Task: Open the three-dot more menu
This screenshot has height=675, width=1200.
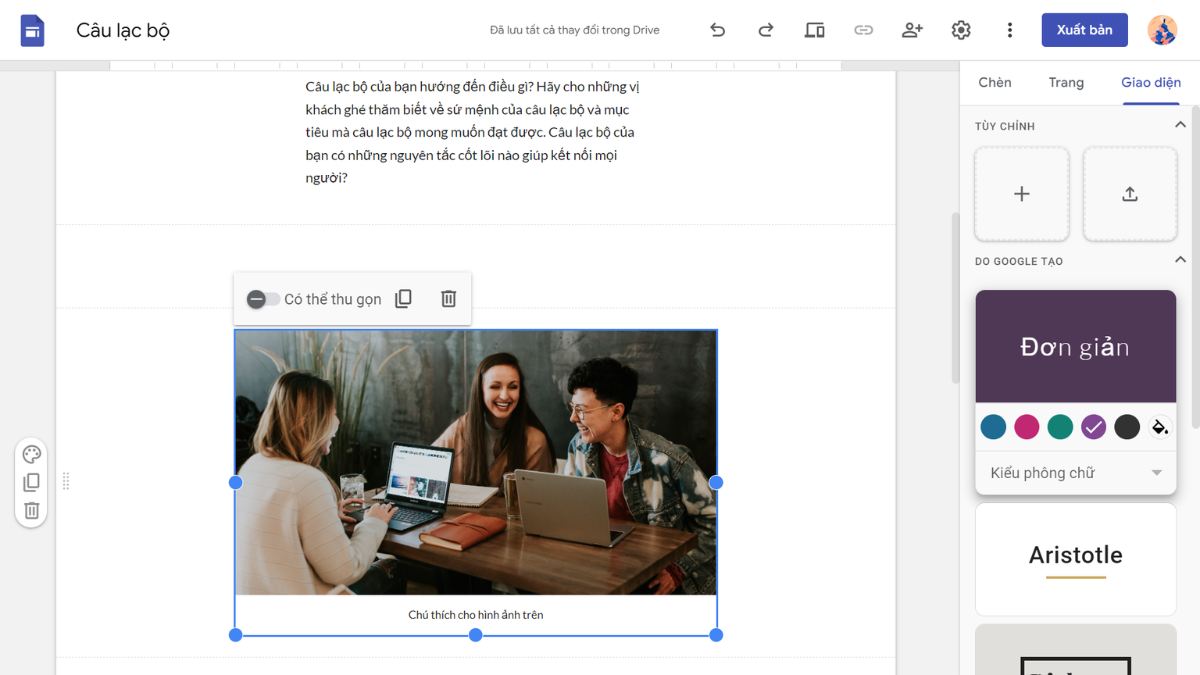Action: [1010, 30]
